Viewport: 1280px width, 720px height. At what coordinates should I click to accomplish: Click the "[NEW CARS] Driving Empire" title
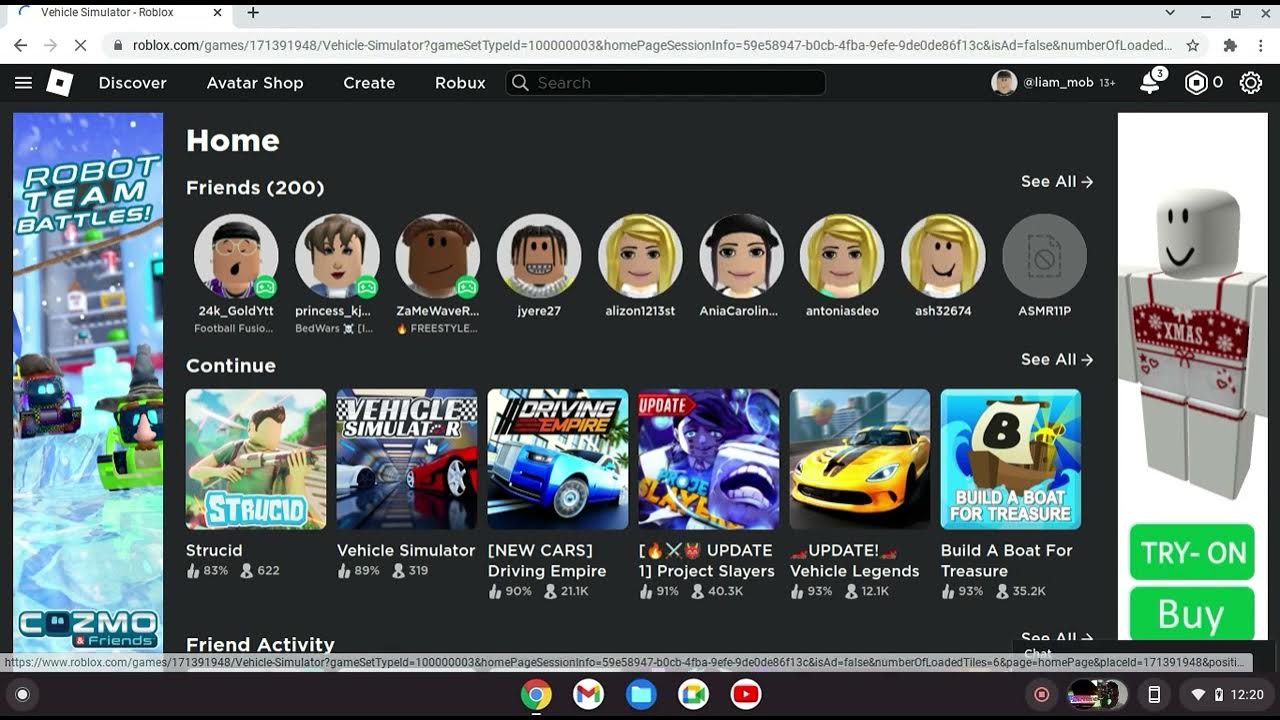click(x=547, y=561)
